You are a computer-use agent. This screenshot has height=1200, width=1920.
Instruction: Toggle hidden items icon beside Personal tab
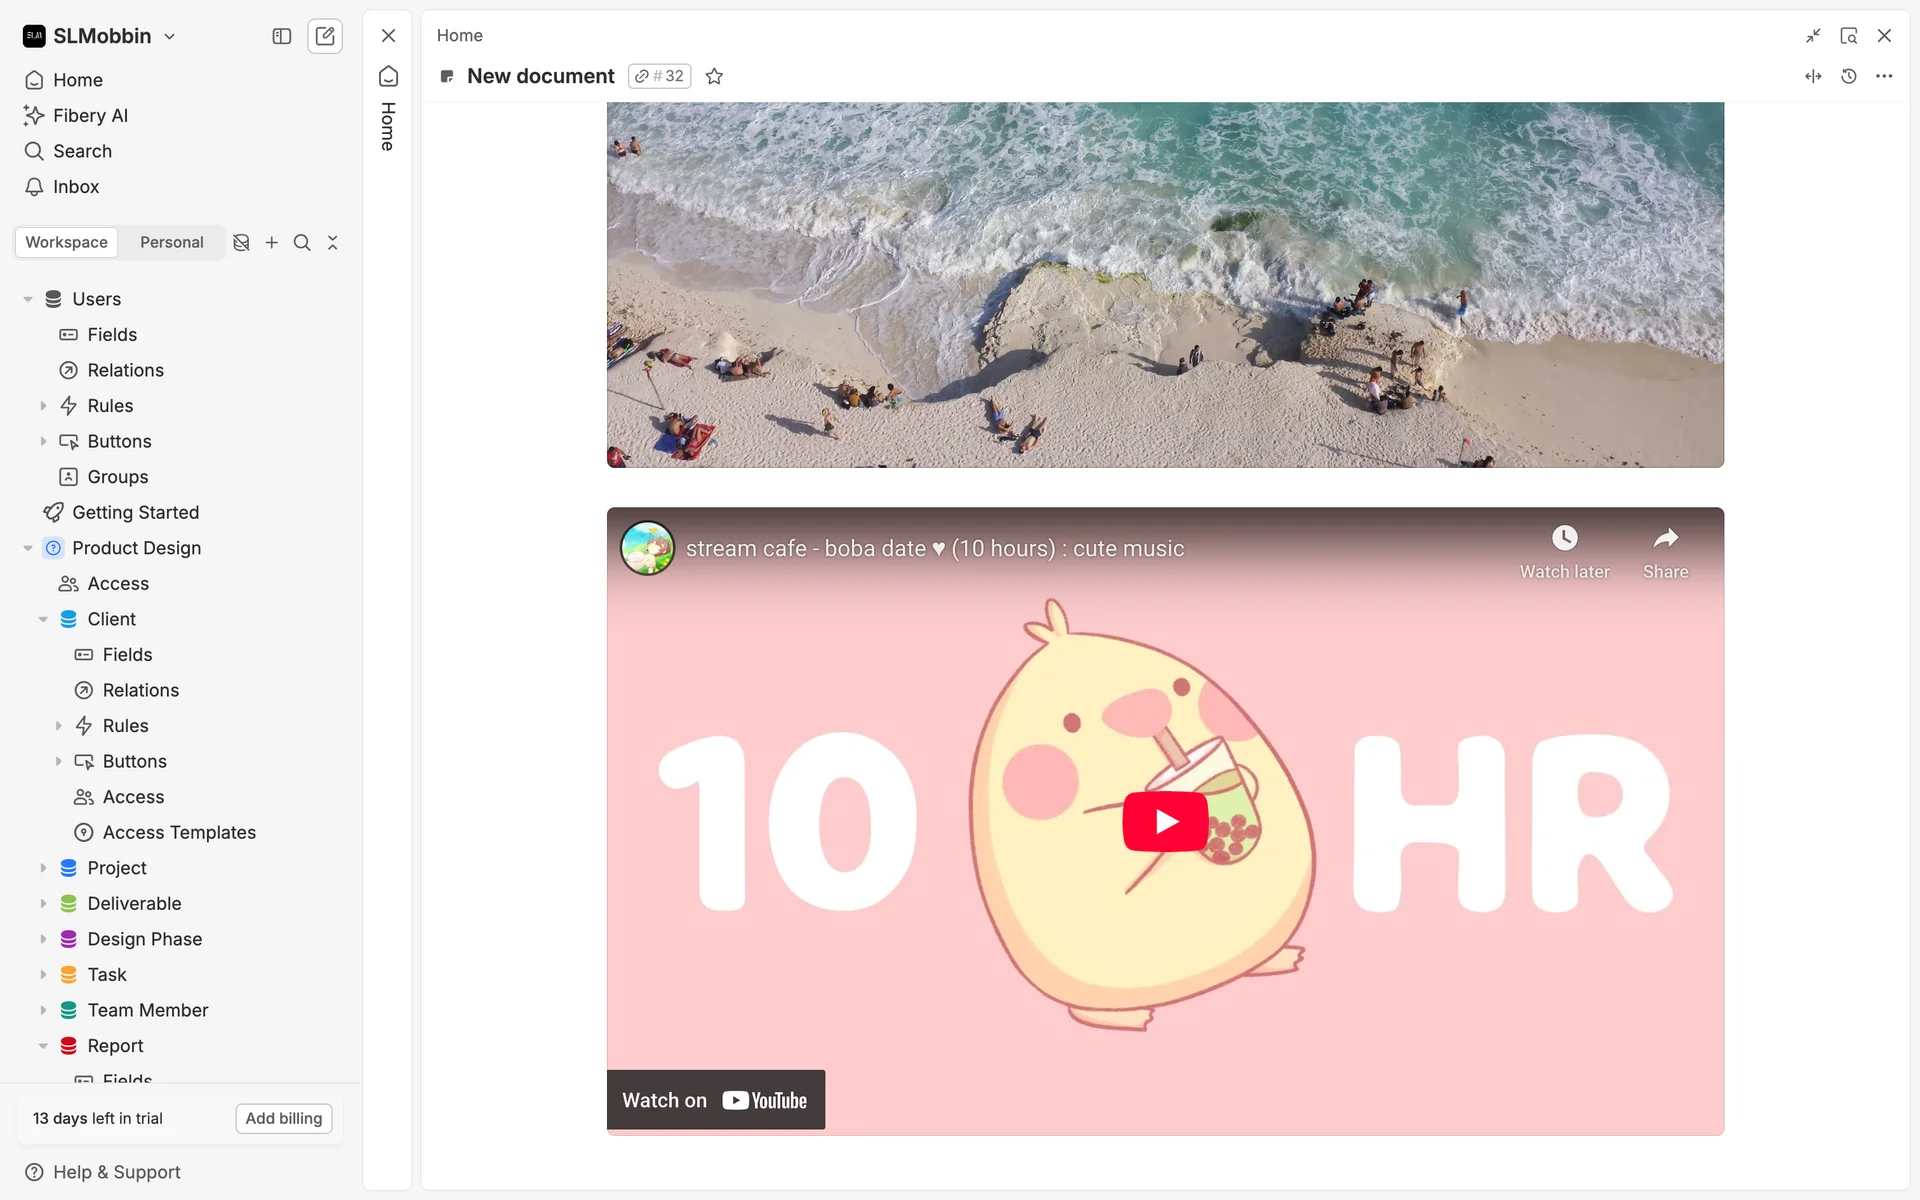[x=241, y=242]
